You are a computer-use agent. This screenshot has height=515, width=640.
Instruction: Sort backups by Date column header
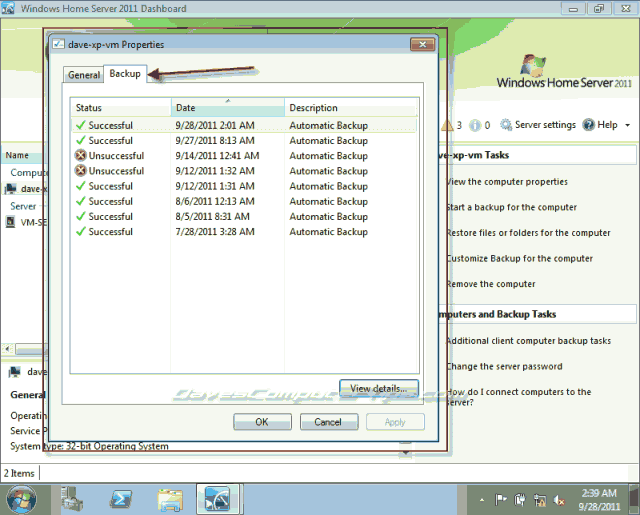point(228,108)
